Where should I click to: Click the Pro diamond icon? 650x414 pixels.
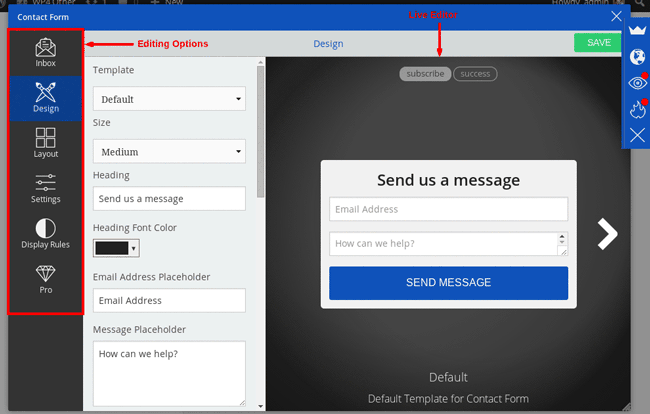[x=45, y=274]
